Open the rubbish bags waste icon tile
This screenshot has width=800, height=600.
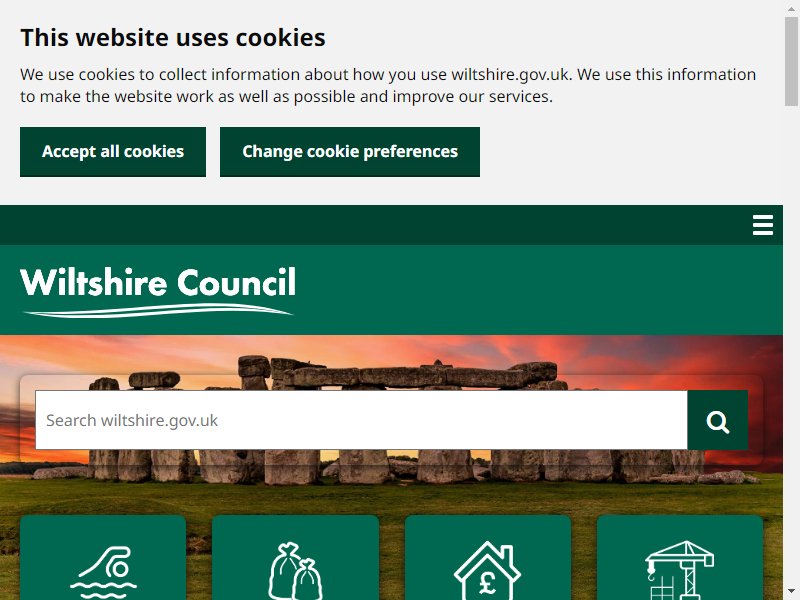[295, 558]
